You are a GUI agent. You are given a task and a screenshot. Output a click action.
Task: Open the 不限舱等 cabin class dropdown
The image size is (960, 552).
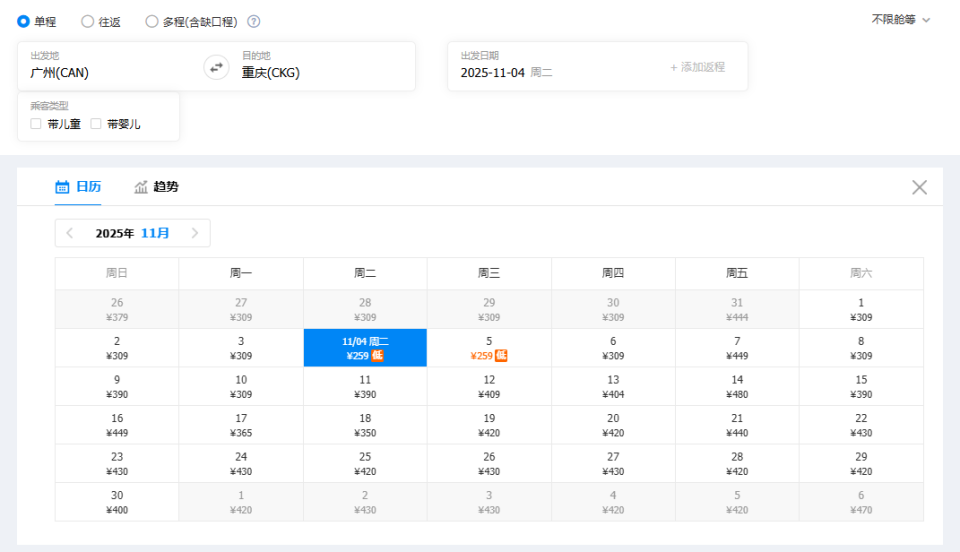901,20
